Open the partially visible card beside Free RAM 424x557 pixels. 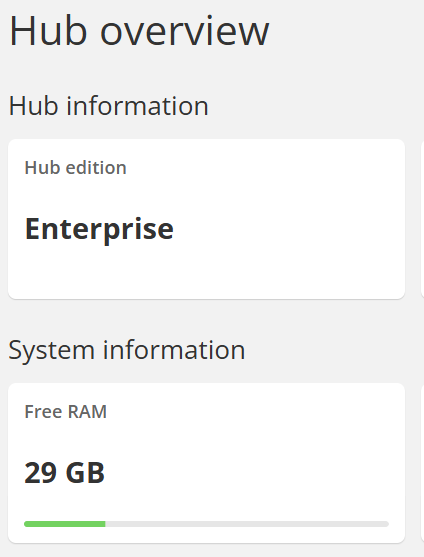[422, 463]
